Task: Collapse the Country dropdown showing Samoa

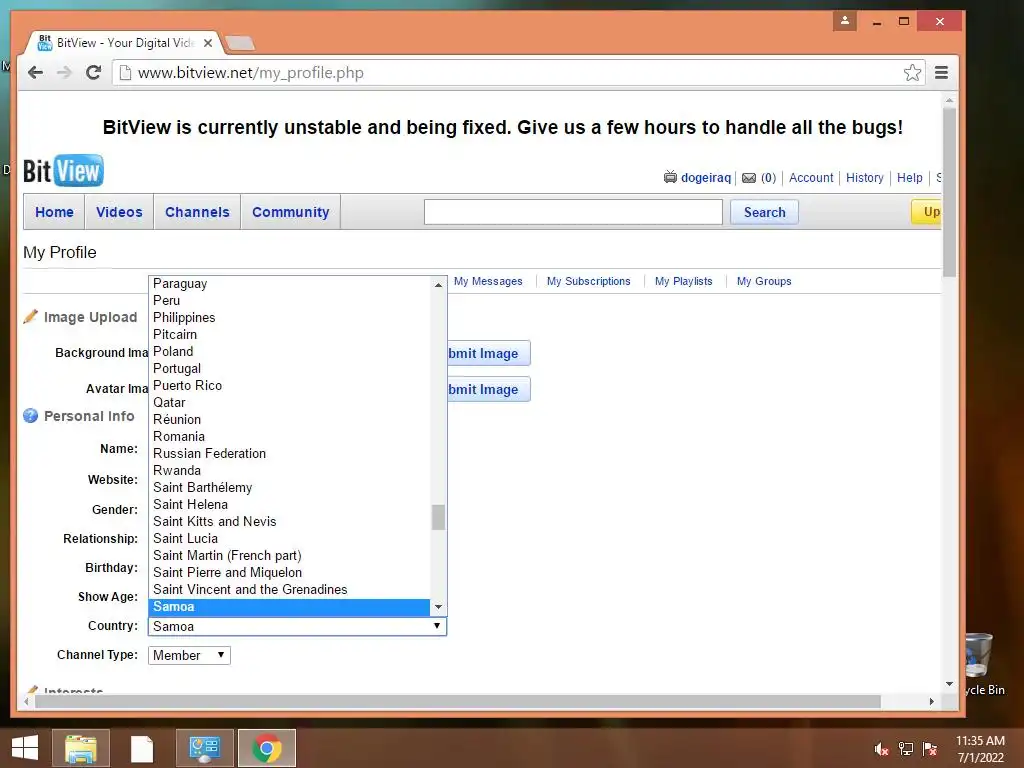Action: click(297, 626)
